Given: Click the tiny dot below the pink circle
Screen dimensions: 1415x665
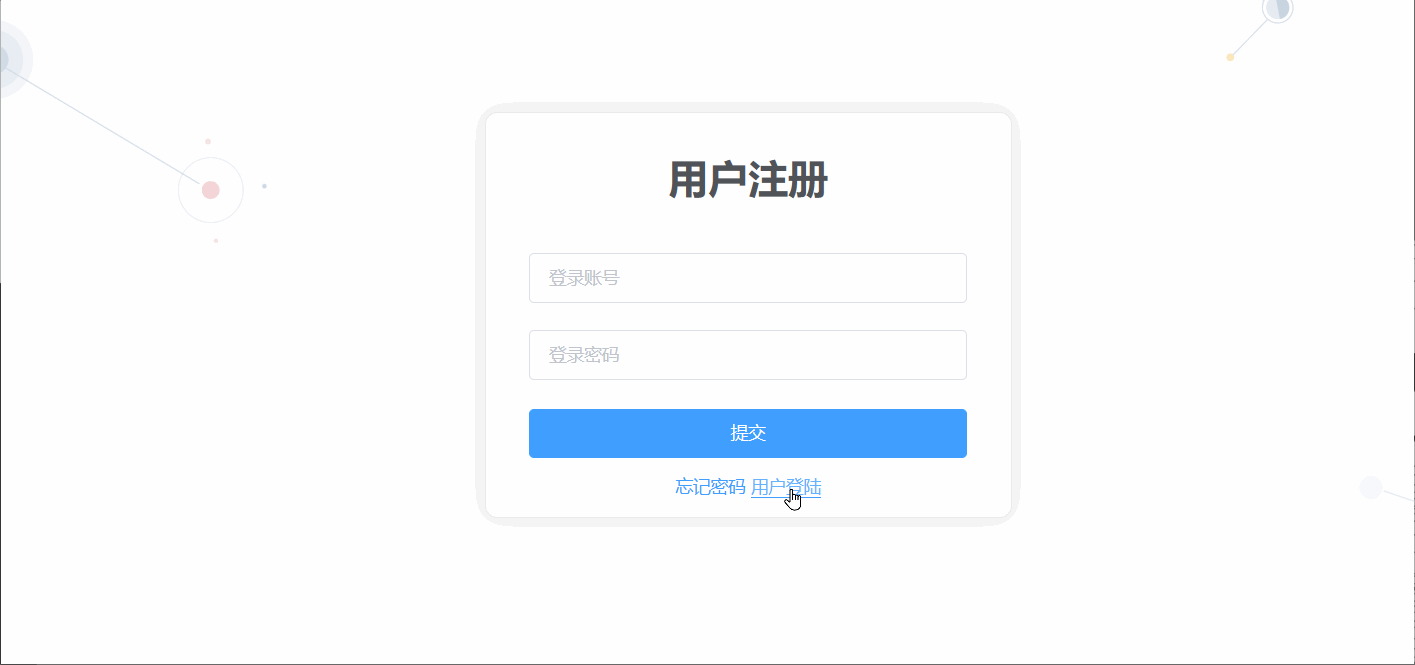Looking at the screenshot, I should 215,240.
